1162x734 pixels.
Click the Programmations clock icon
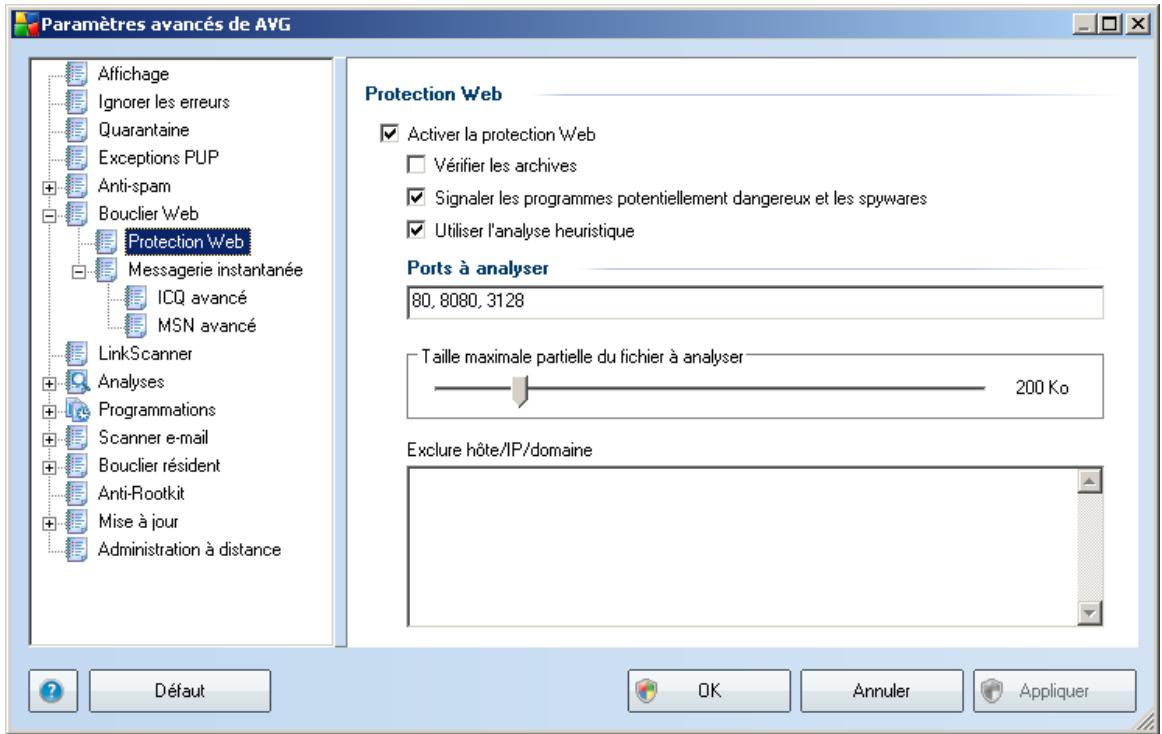[x=78, y=409]
